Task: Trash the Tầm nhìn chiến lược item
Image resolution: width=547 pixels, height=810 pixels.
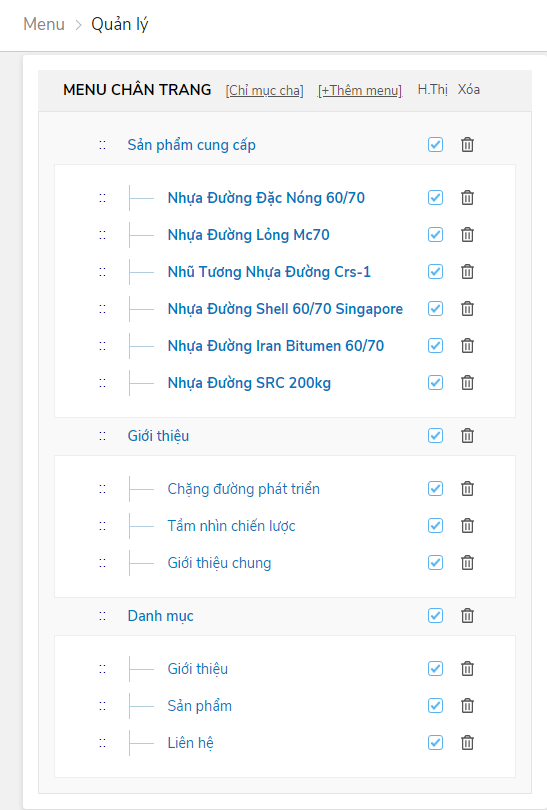Action: coord(467,525)
